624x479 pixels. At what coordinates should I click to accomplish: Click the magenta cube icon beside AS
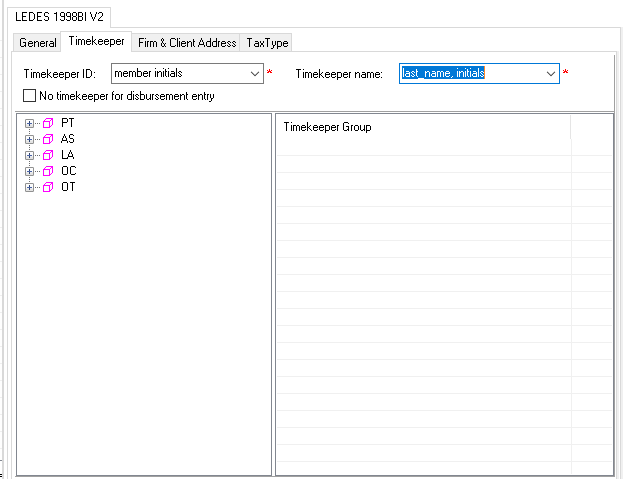coord(48,139)
